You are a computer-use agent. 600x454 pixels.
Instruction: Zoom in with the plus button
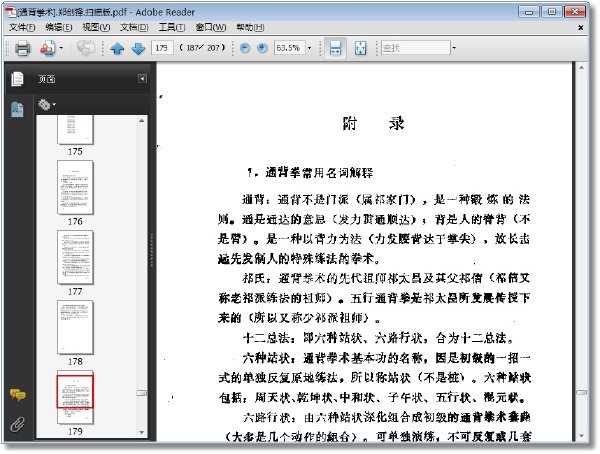262,48
